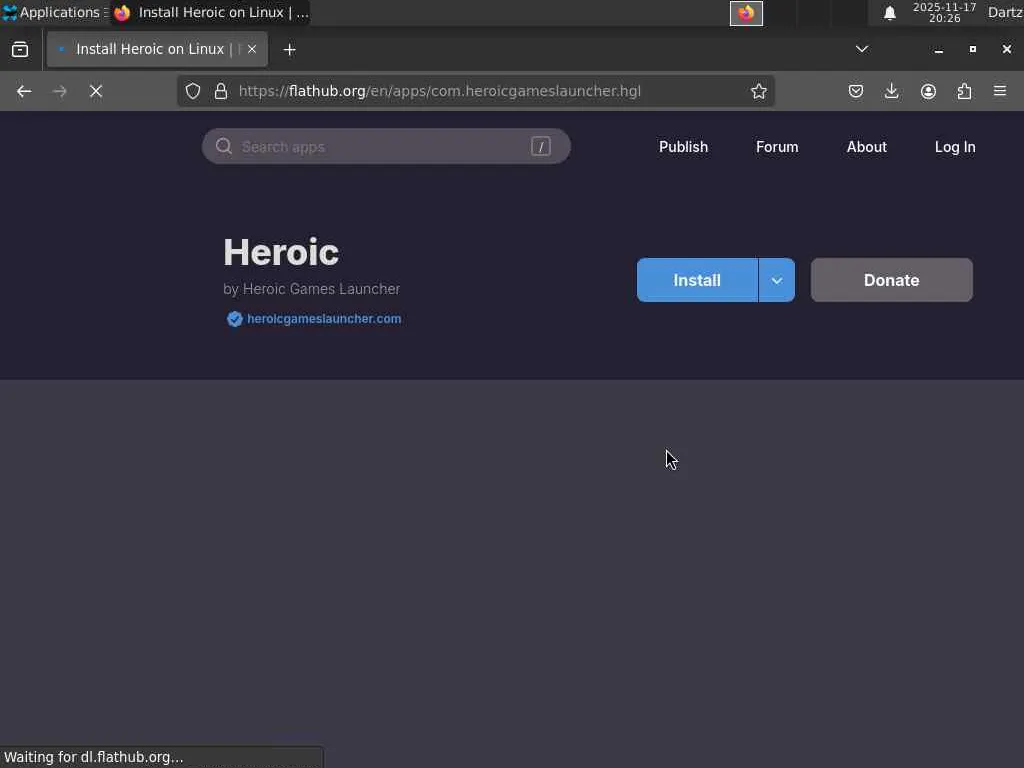Bookmark this page with the star

758,91
